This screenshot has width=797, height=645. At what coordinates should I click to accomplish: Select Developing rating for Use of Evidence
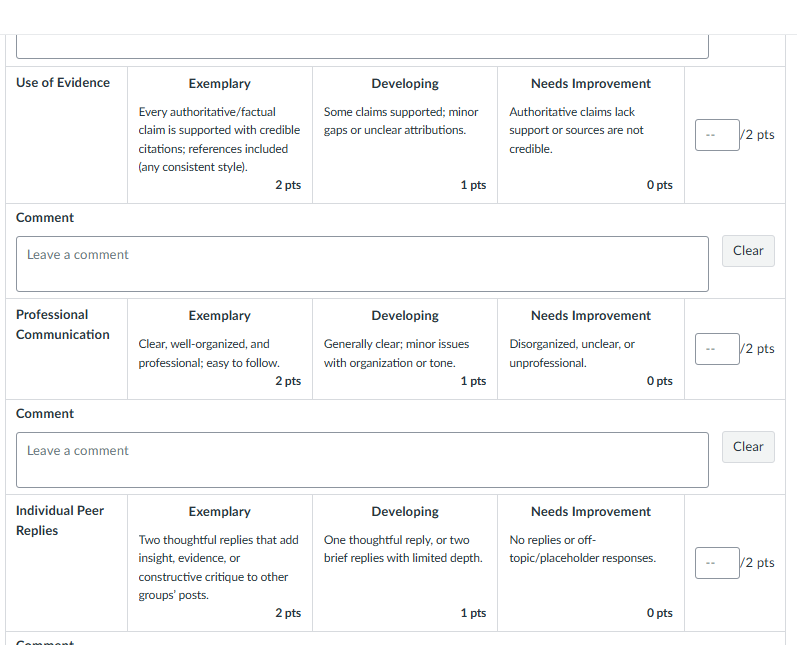(x=405, y=135)
